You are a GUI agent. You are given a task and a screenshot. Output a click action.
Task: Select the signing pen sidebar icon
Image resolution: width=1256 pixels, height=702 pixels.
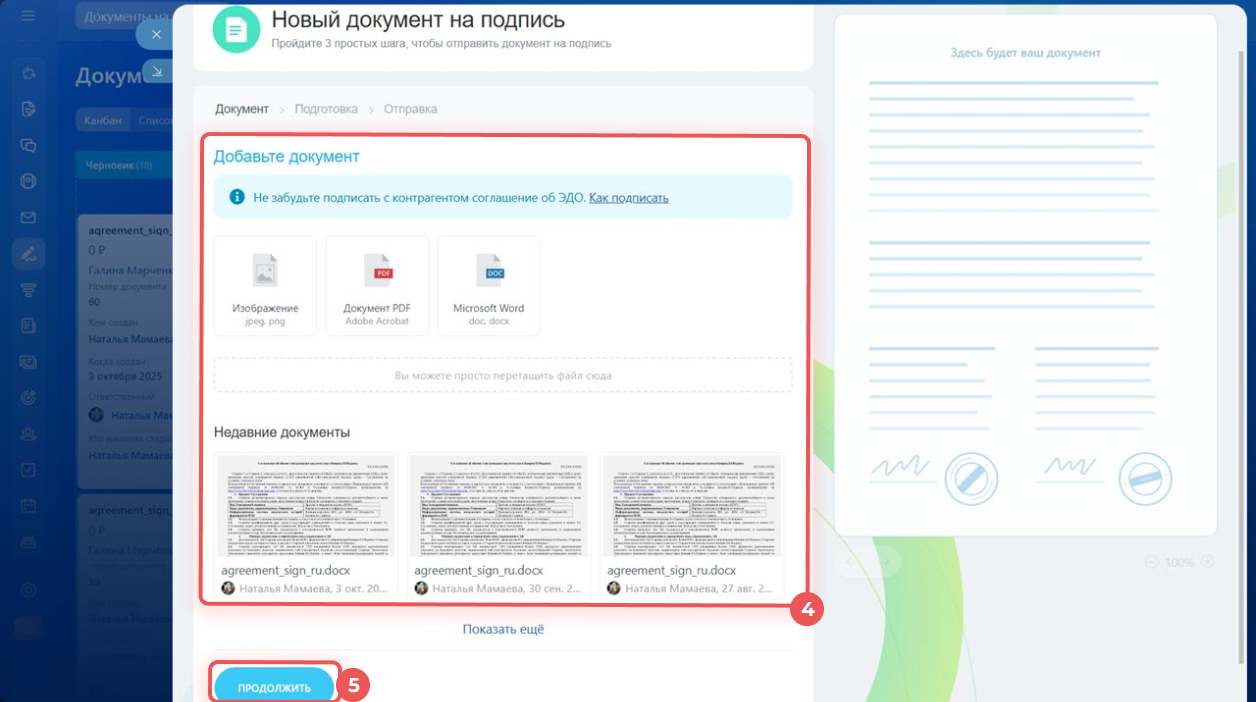[x=28, y=254]
